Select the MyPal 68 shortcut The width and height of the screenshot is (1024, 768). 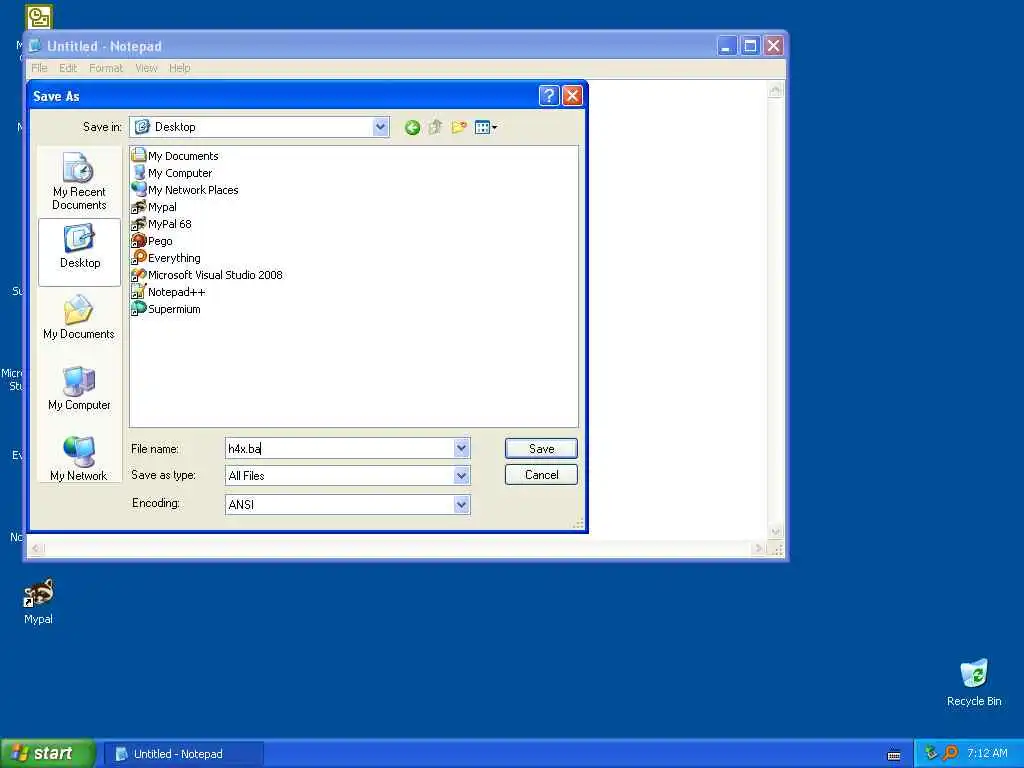point(162,223)
